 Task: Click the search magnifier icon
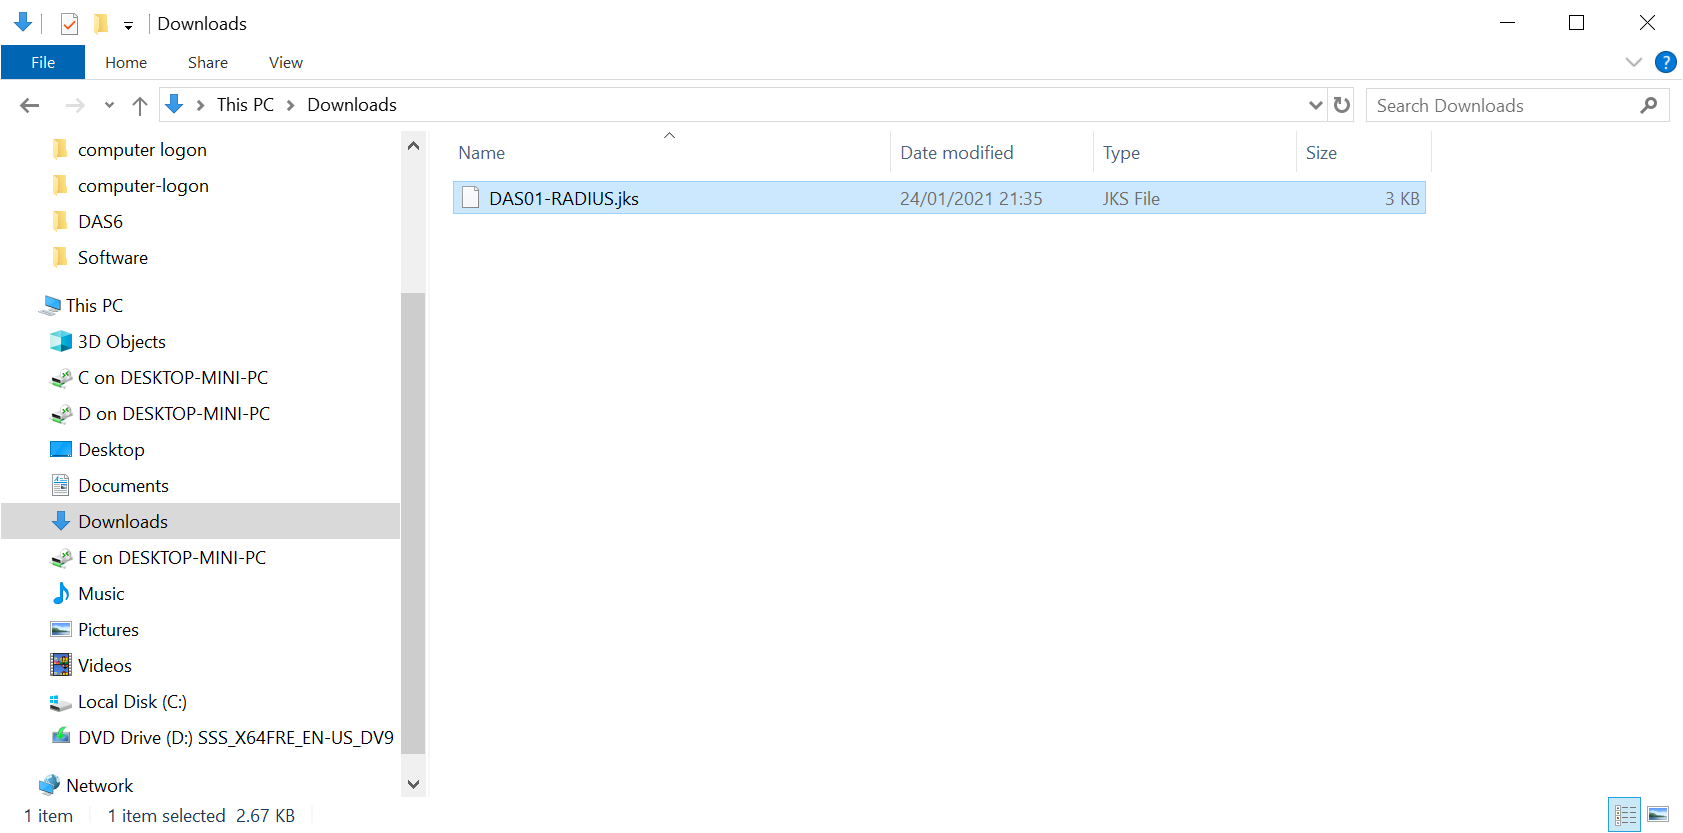coord(1649,105)
